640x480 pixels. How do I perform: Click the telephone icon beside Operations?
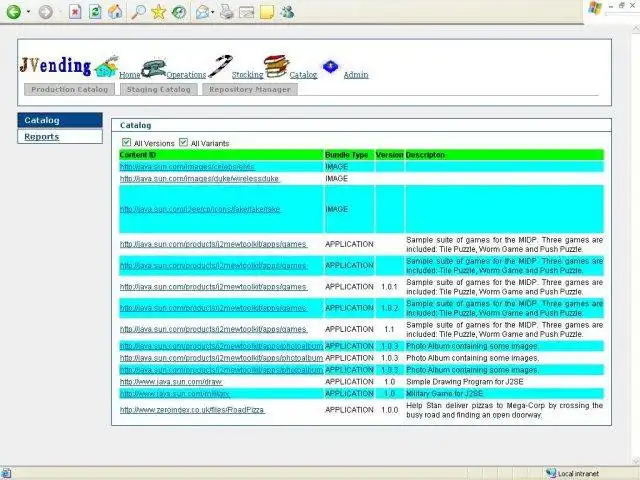click(x=153, y=68)
